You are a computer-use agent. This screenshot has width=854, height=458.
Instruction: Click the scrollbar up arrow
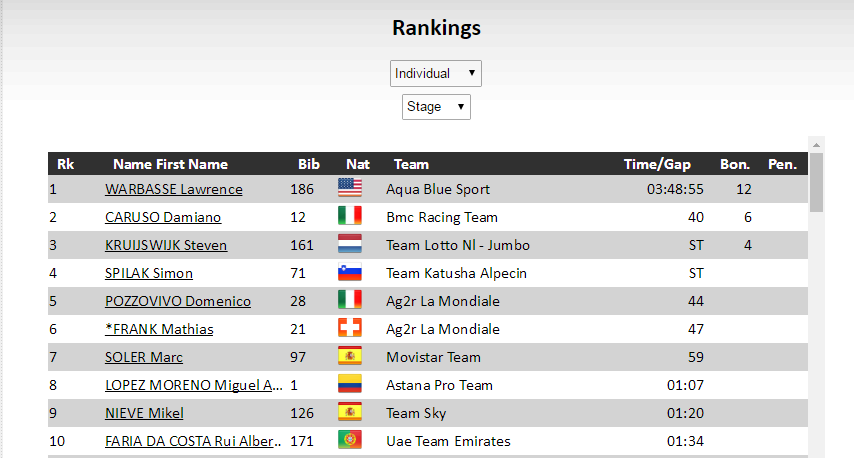816,144
